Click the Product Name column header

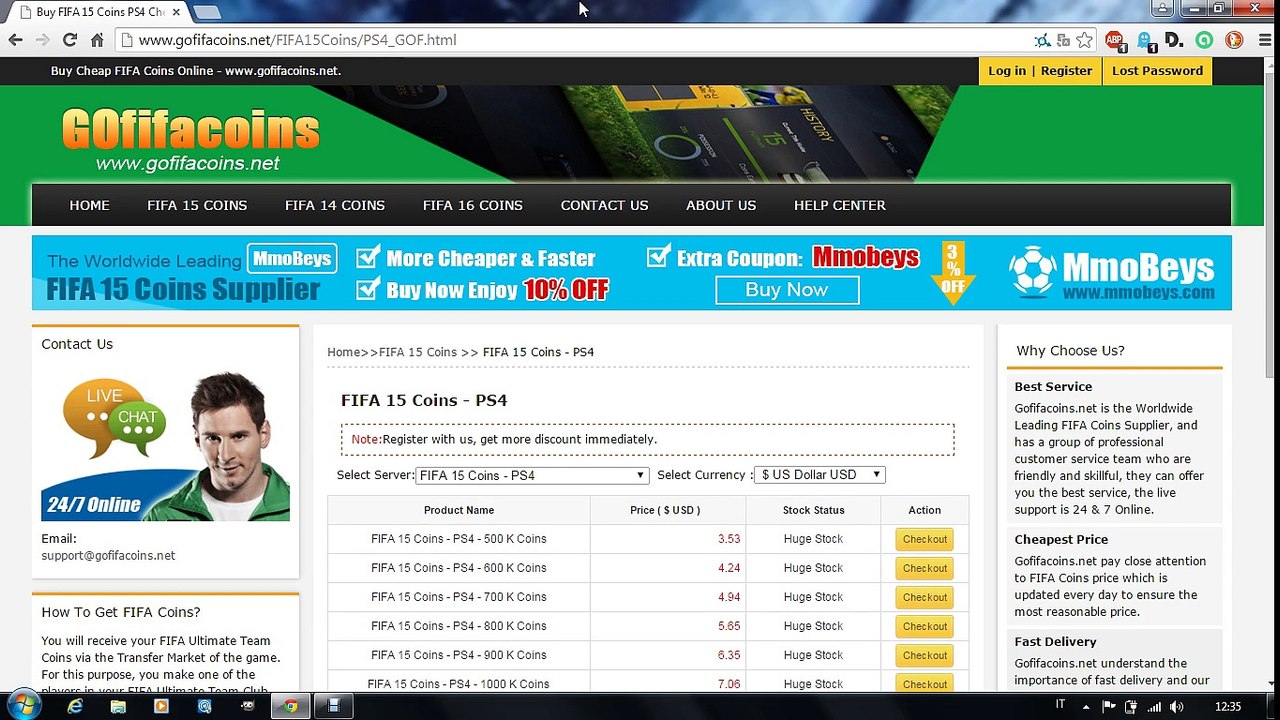(459, 510)
